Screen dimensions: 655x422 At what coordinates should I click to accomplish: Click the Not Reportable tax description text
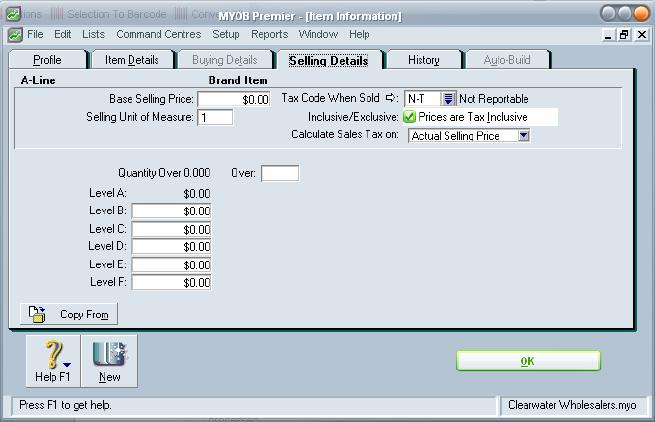click(x=494, y=99)
